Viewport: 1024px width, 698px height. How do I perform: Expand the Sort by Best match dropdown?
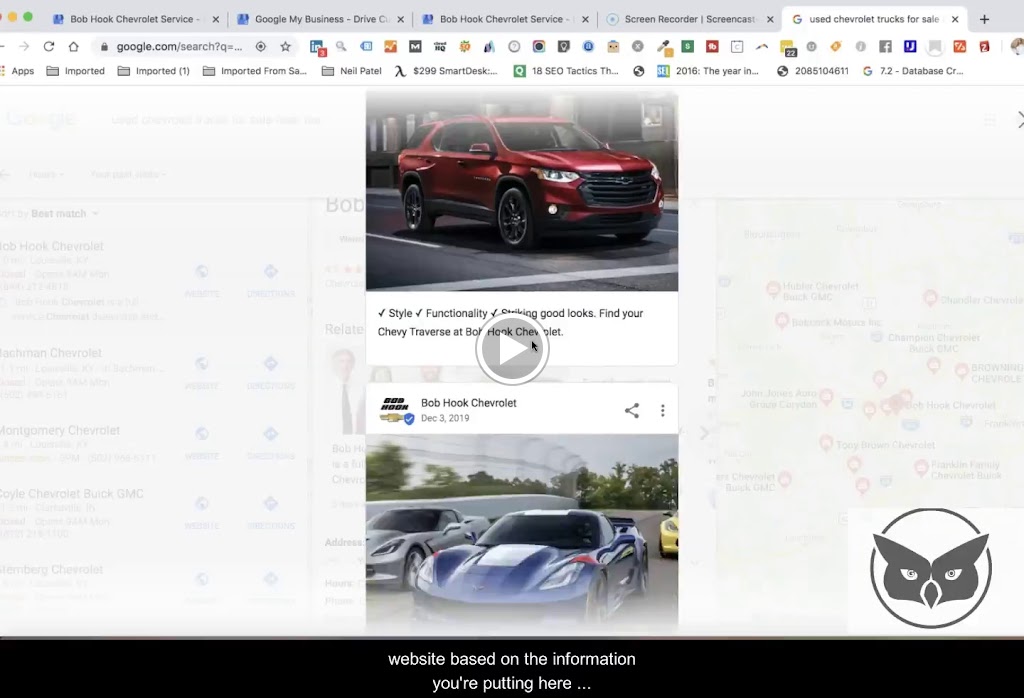click(x=50, y=214)
